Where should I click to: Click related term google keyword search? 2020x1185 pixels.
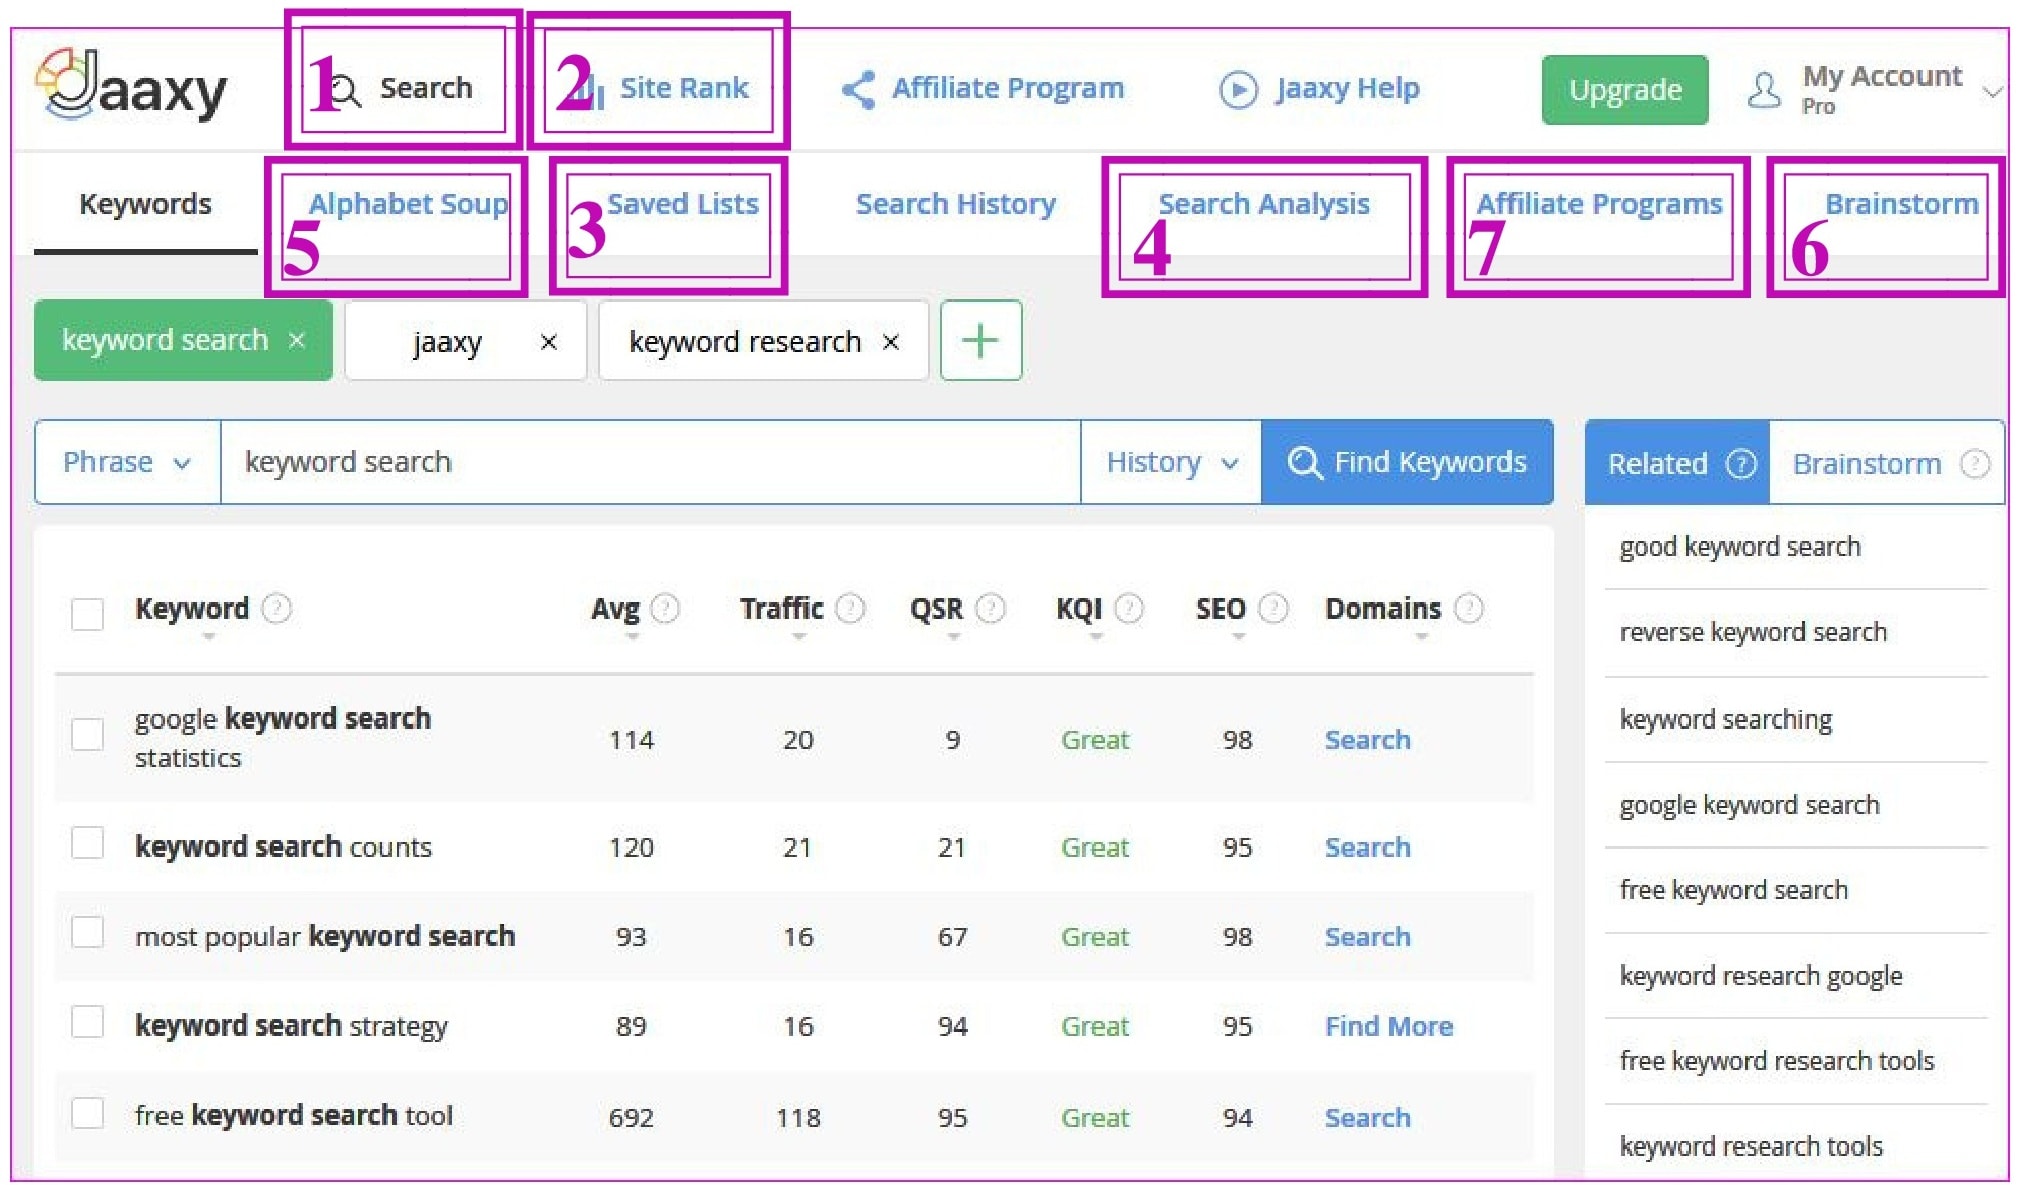(x=1749, y=805)
